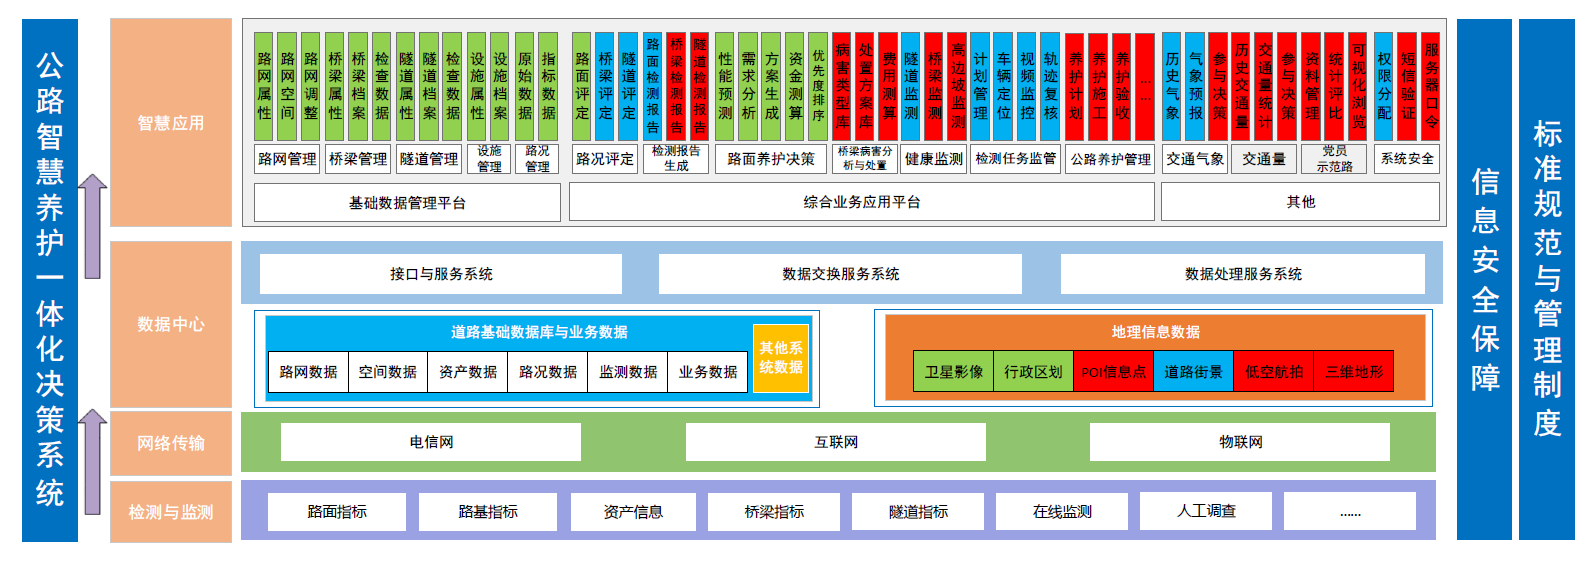The width and height of the screenshot is (1590, 562).
Task: Select the 信息安全保障 vertical banner
Action: [x=1484, y=279]
